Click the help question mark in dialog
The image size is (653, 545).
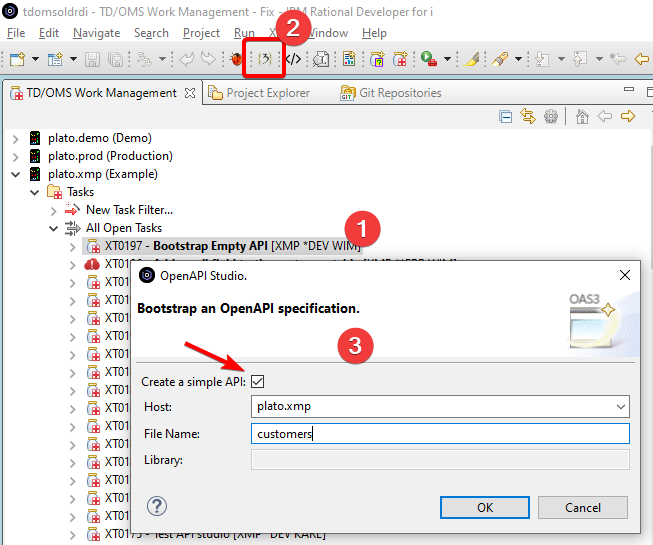click(157, 506)
